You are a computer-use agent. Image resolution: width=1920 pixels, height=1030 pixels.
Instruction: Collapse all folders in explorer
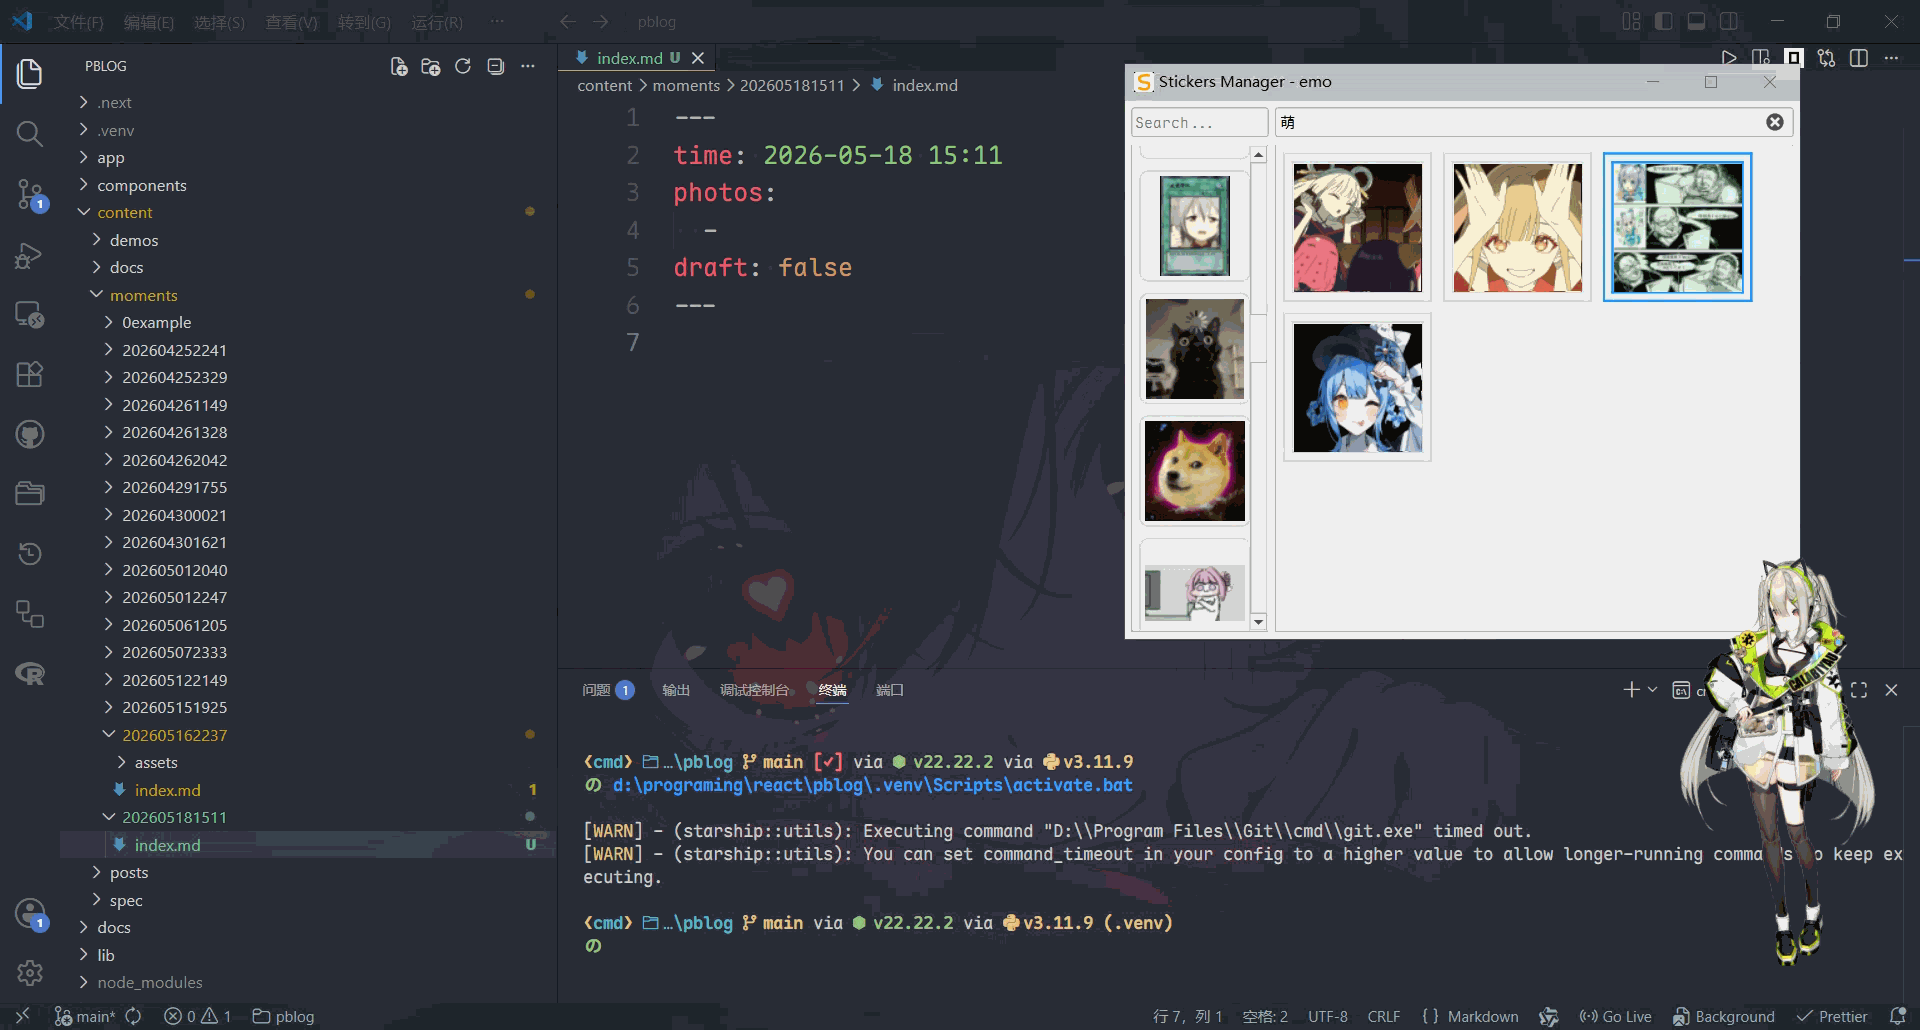495,66
